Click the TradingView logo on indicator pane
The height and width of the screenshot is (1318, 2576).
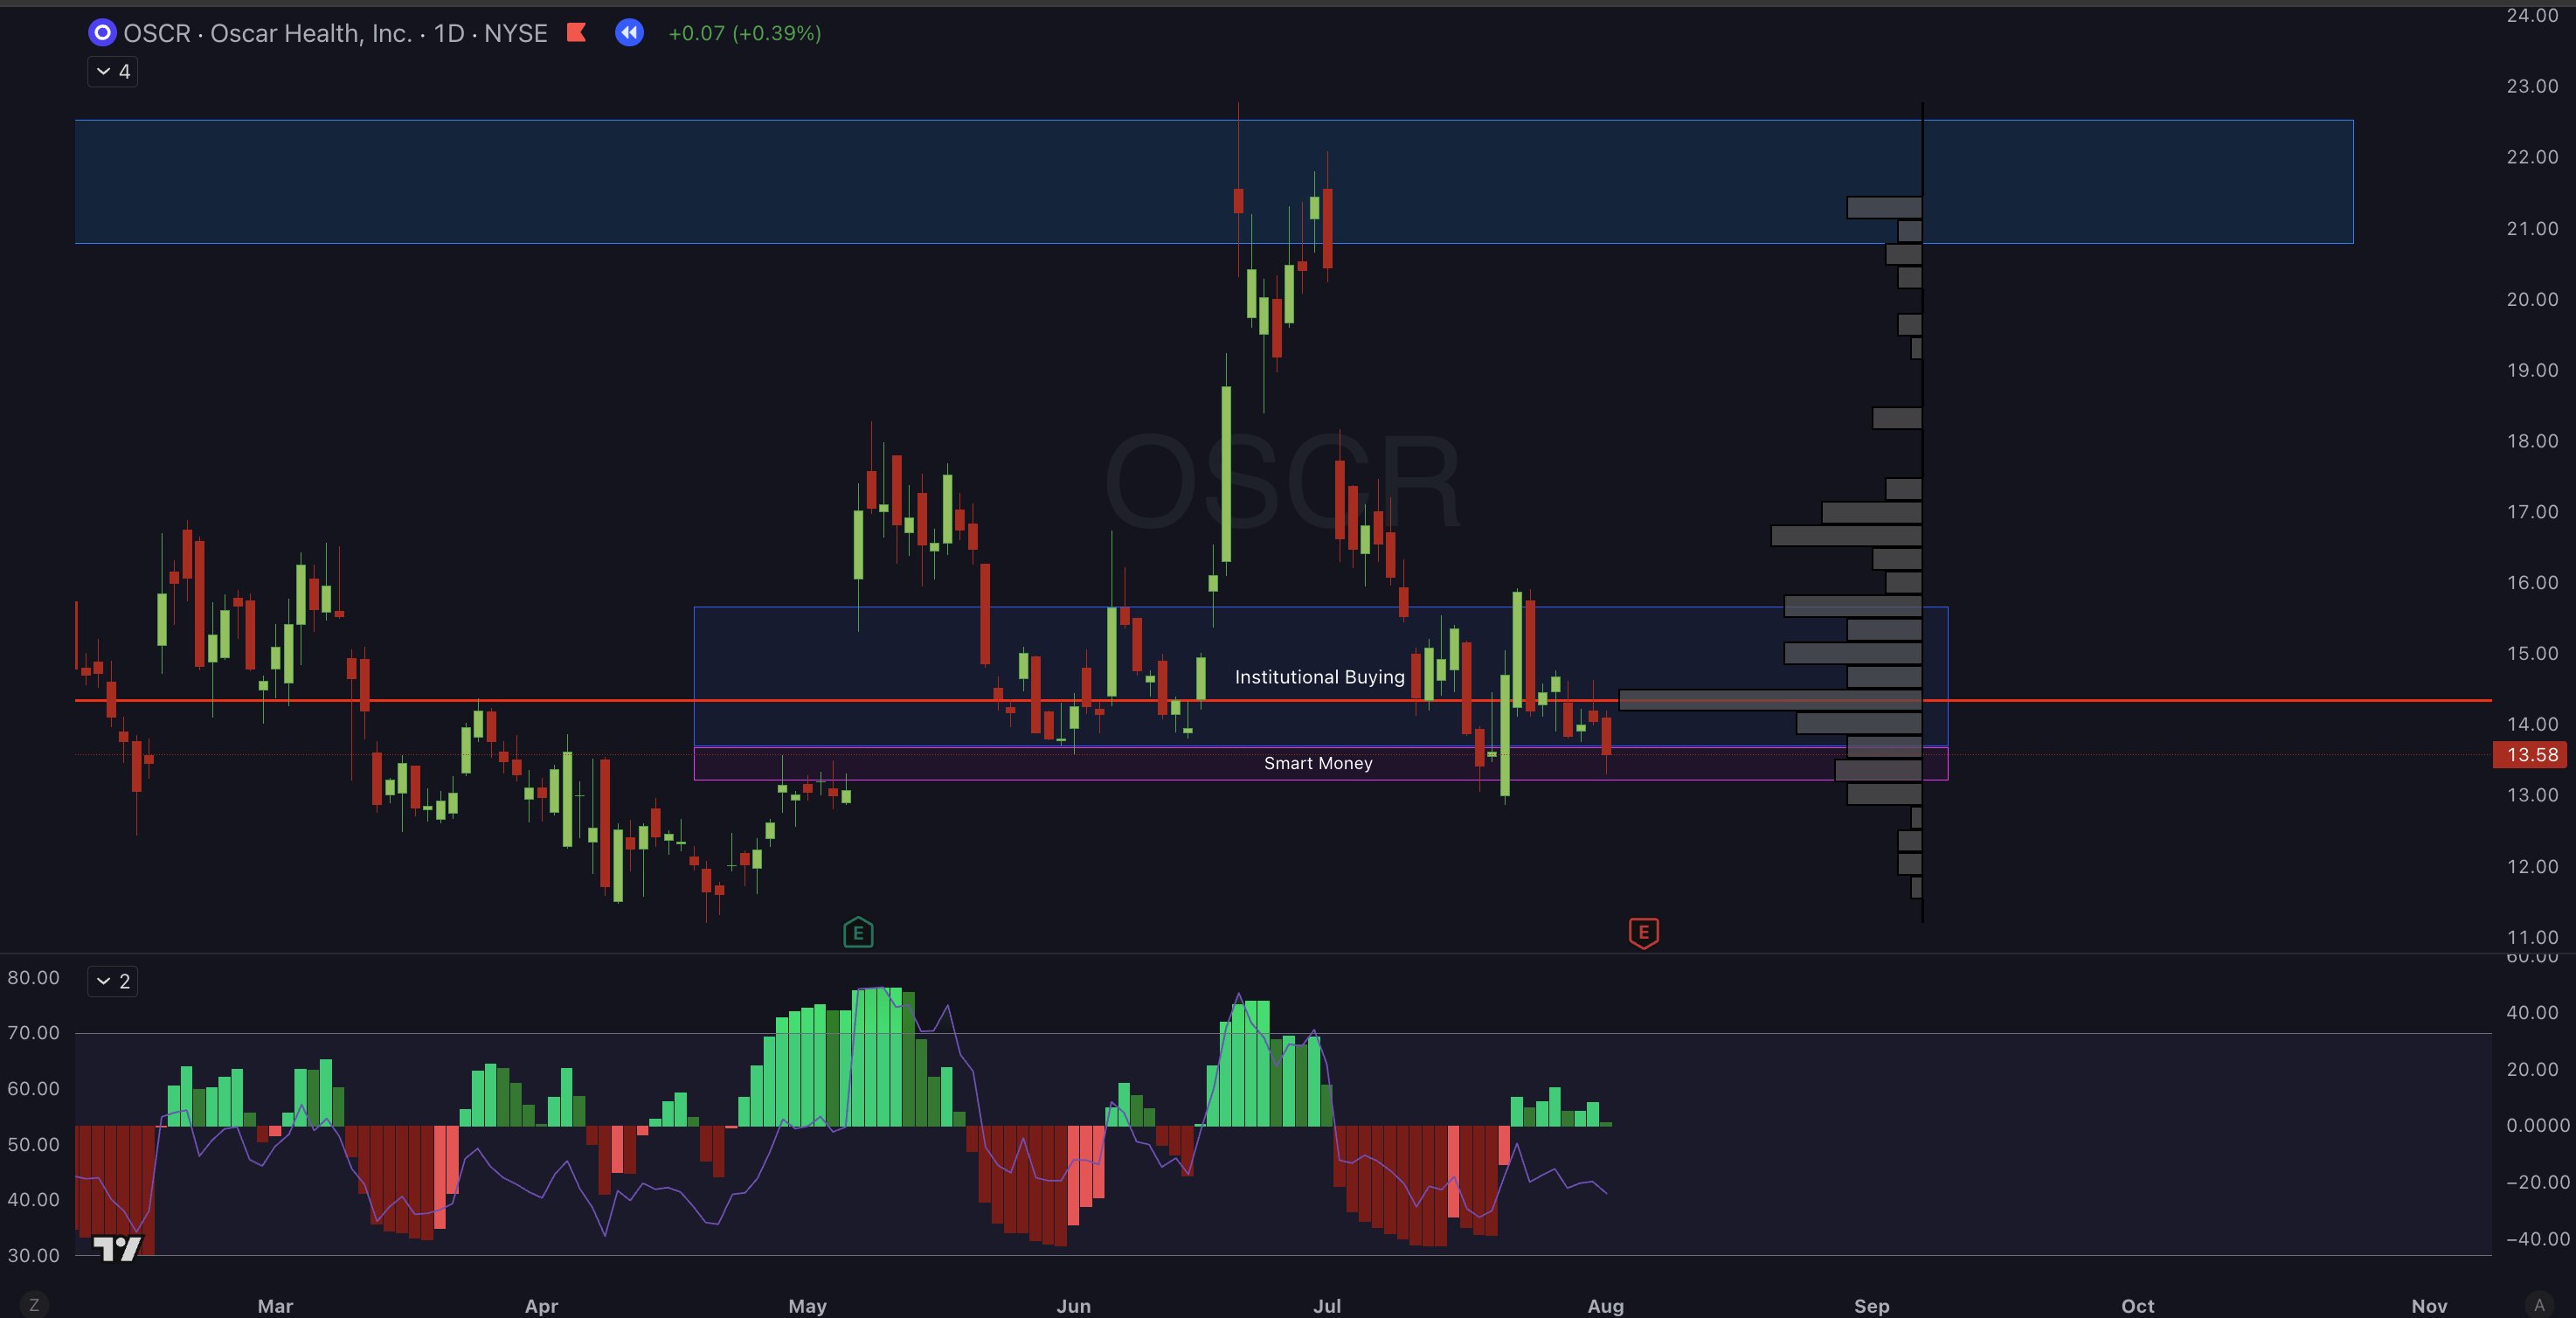116,1248
